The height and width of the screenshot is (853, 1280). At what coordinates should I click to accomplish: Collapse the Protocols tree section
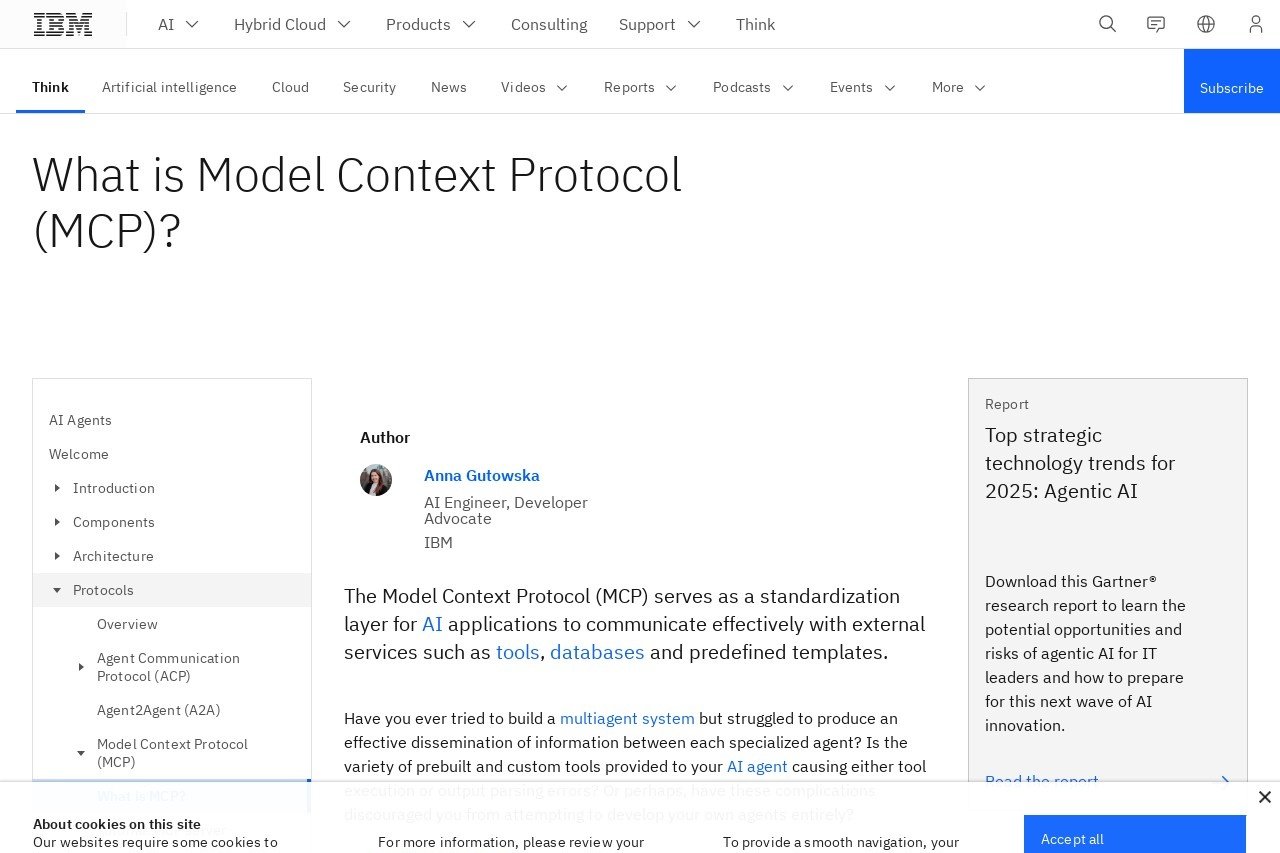(x=57, y=590)
